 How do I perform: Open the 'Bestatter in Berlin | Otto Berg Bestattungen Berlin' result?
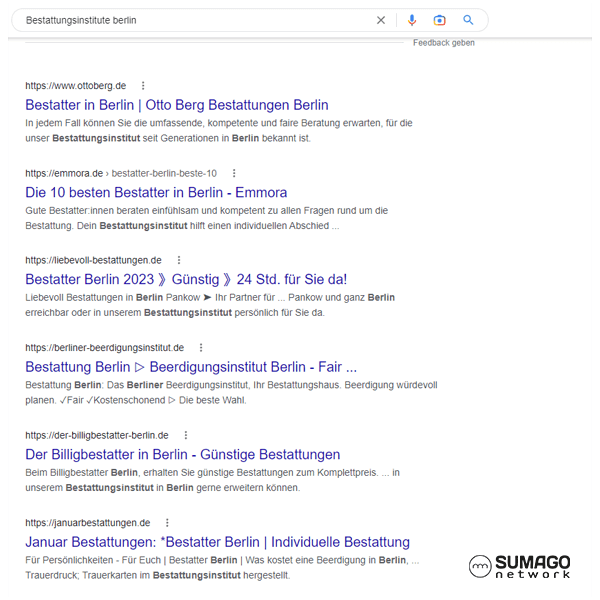[177, 105]
